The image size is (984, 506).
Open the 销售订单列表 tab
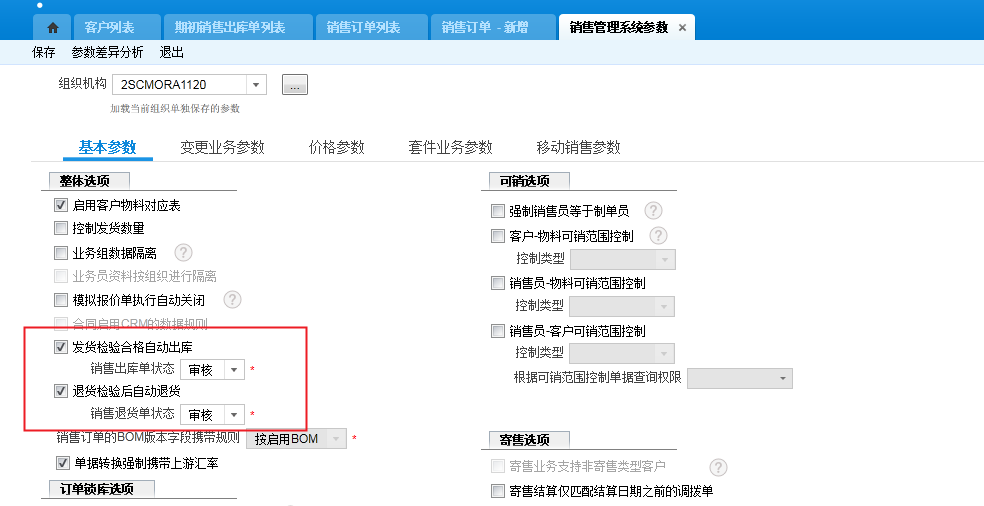[x=363, y=28]
